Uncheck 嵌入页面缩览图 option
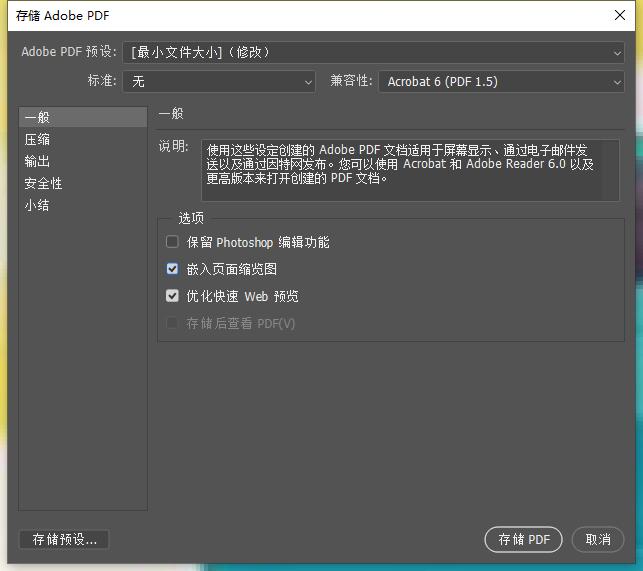 tap(172, 269)
